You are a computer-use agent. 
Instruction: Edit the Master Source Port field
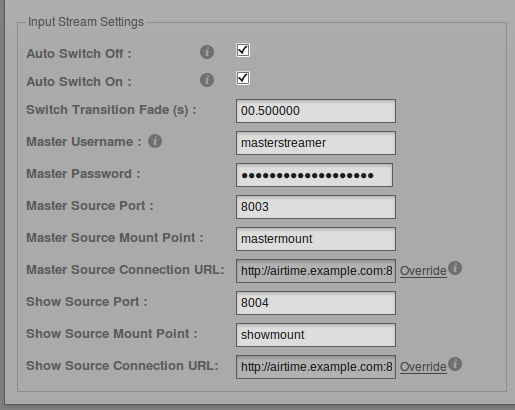point(316,207)
